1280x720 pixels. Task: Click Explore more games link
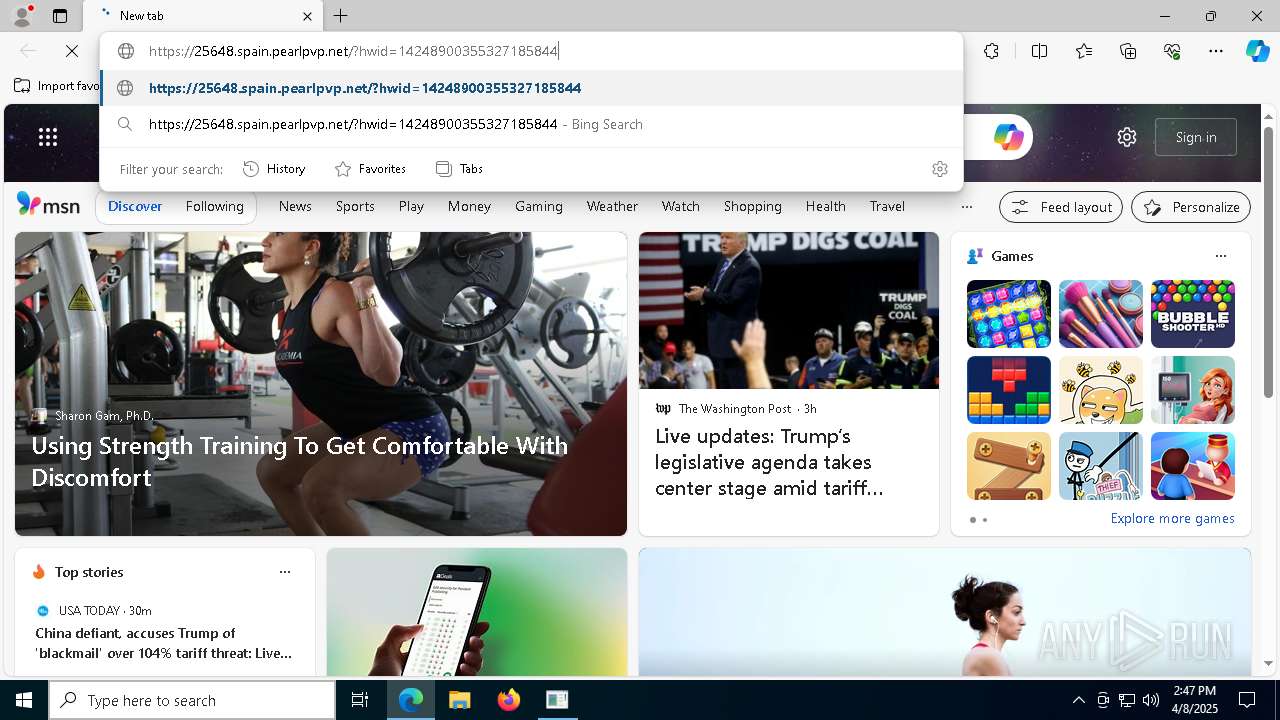(1172, 518)
